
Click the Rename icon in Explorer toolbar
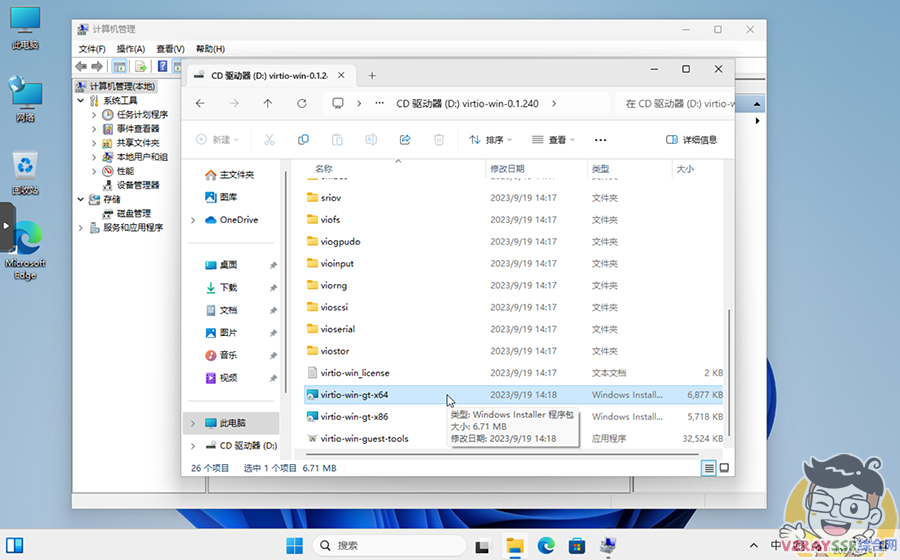pos(371,139)
